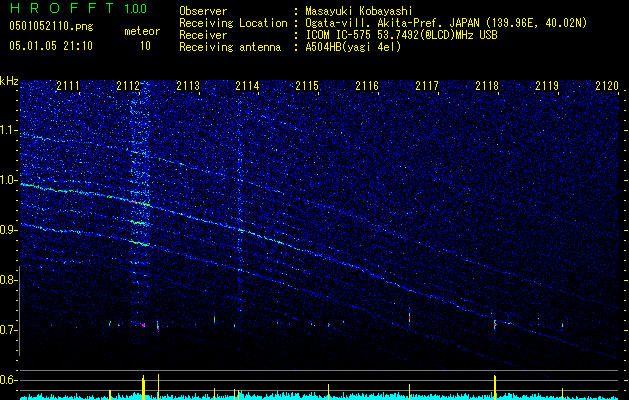629x400 pixels.
Task: Click the HROFFT 1.0.0 title text
Action: tap(78, 8)
